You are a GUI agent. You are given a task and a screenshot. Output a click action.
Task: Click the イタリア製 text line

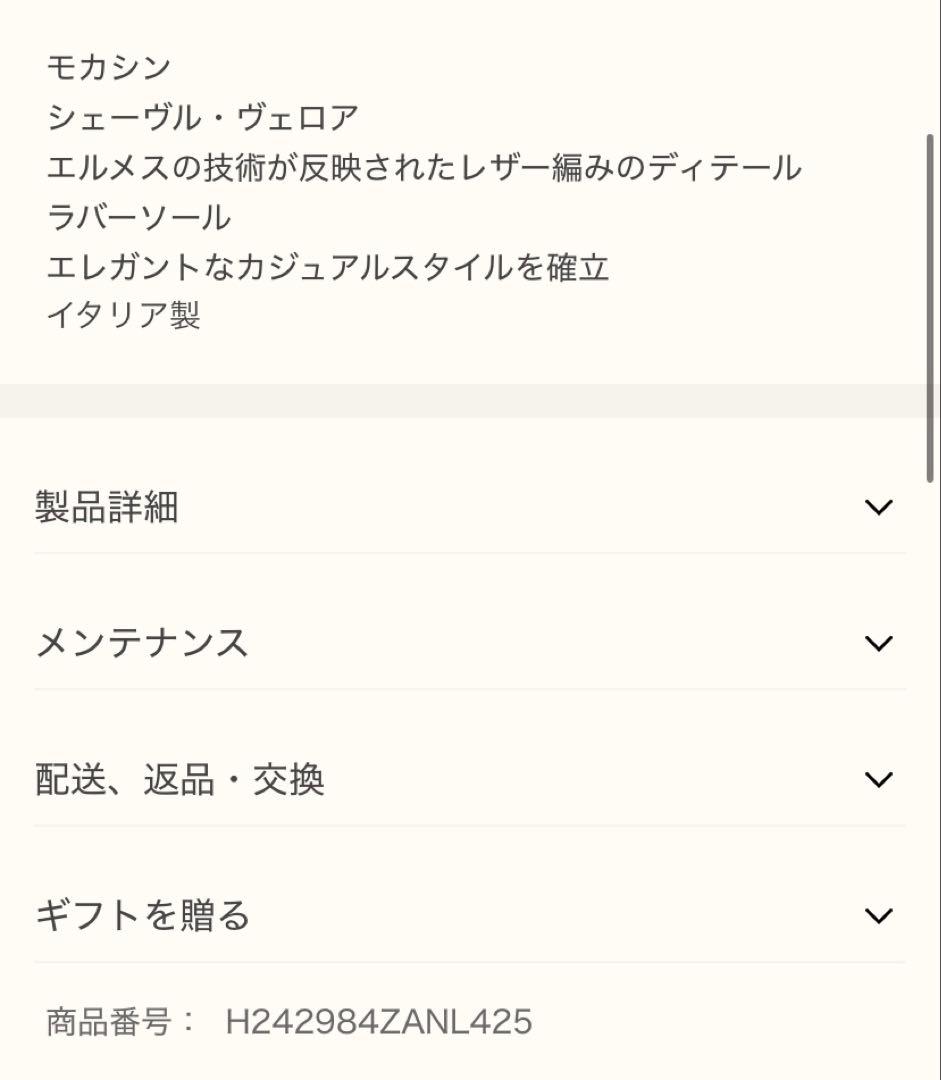[123, 316]
